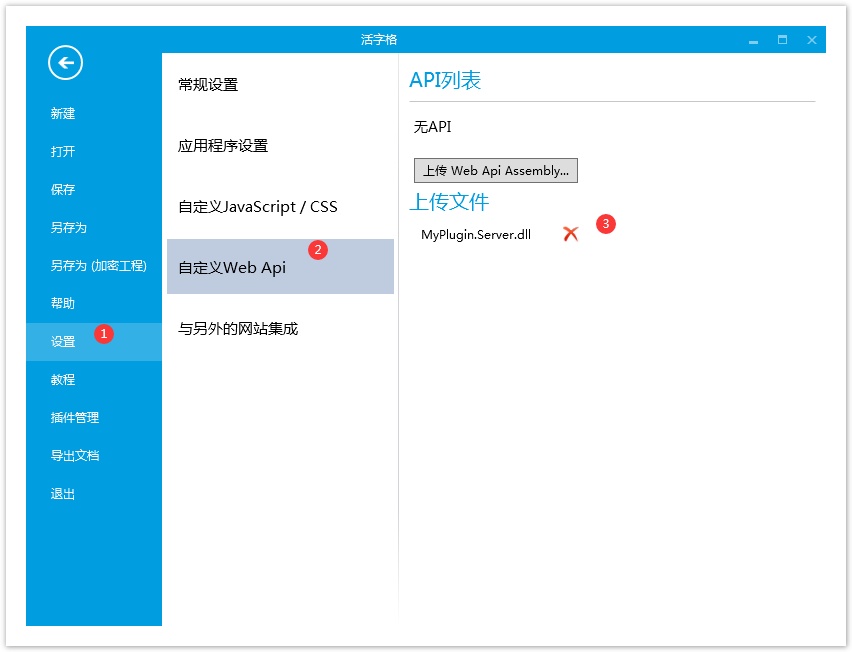Select the 自定义Web Api tab
Image resolution: width=852 pixels, height=652 pixels.
click(232, 268)
